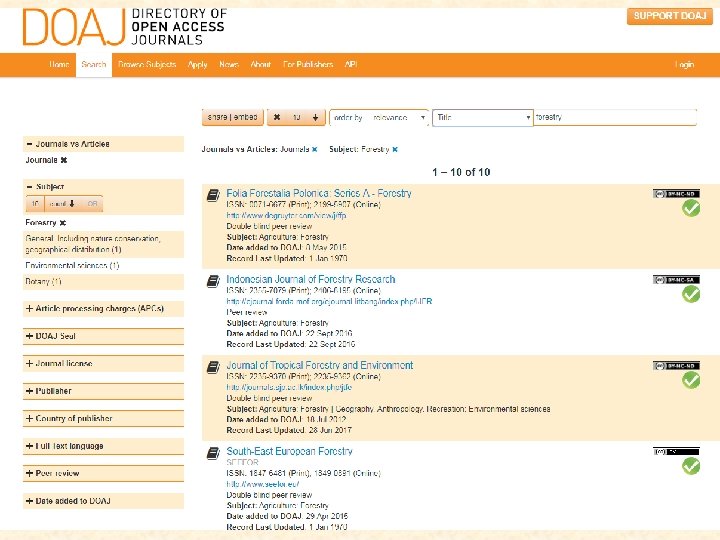Visit the www.degruyter.com journal URL

point(286,215)
